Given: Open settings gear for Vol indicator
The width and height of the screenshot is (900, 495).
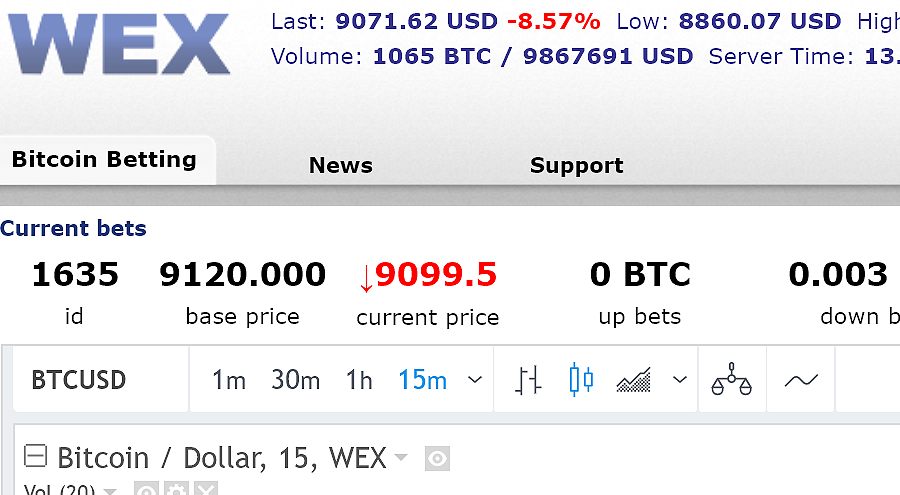Looking at the screenshot, I should click(176, 491).
